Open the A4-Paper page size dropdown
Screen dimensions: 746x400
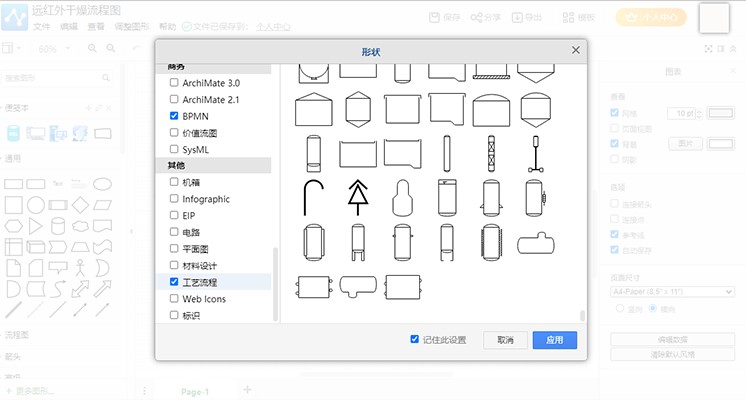click(x=672, y=292)
